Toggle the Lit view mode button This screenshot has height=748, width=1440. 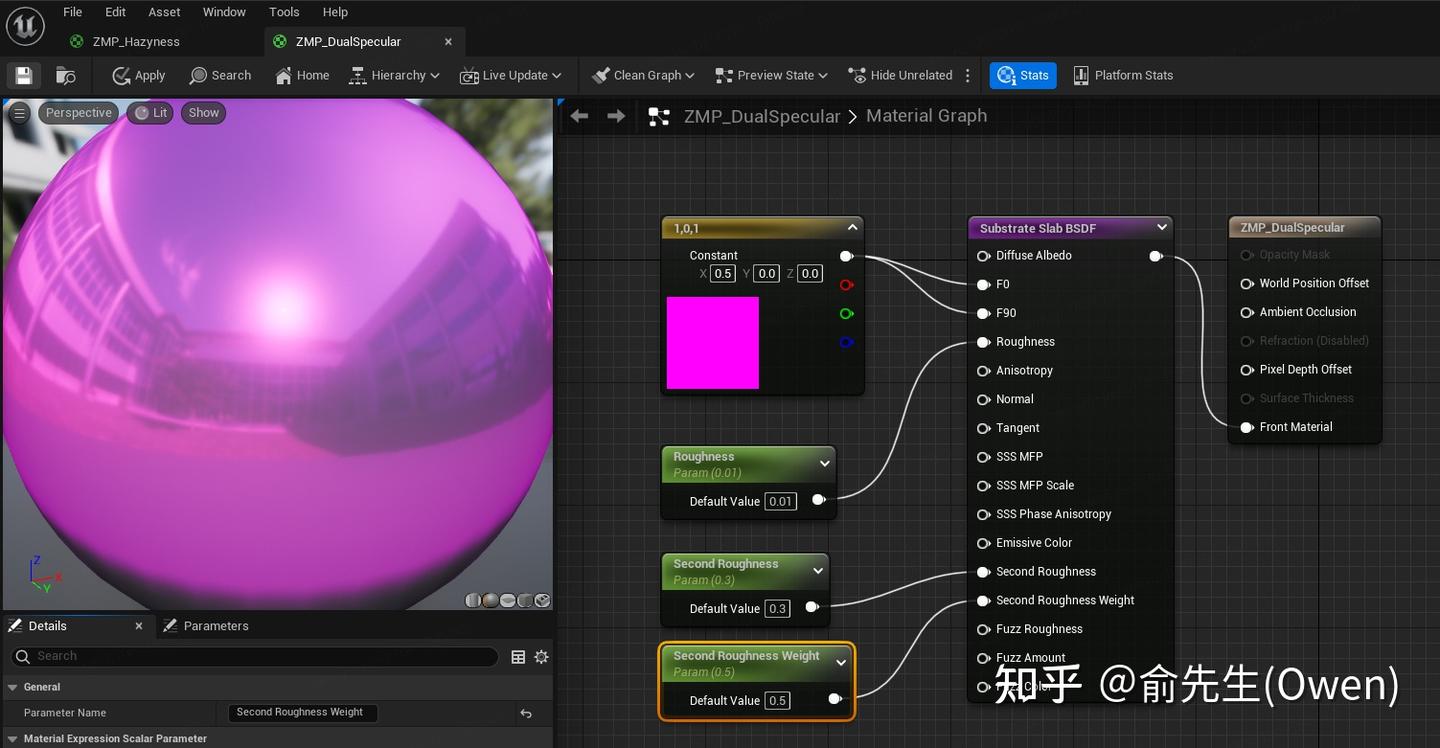point(151,113)
